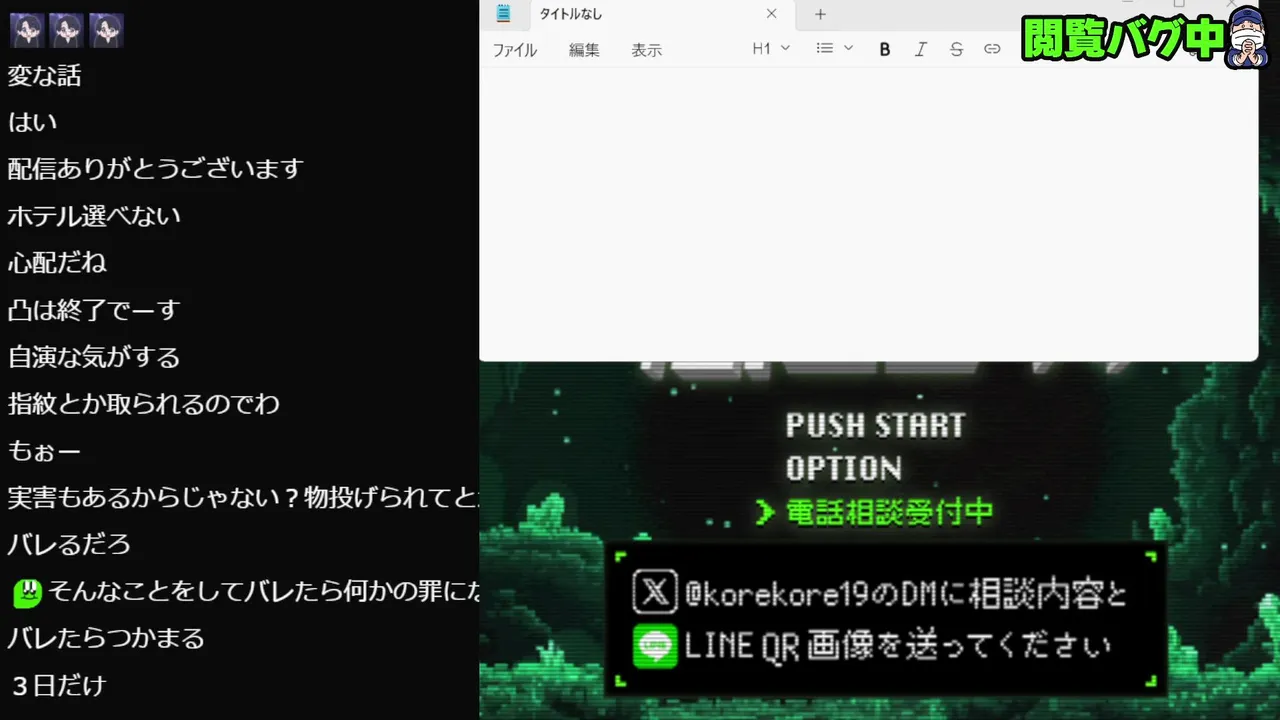
Task: Click the @korekore19 DM text
Action: point(906,594)
